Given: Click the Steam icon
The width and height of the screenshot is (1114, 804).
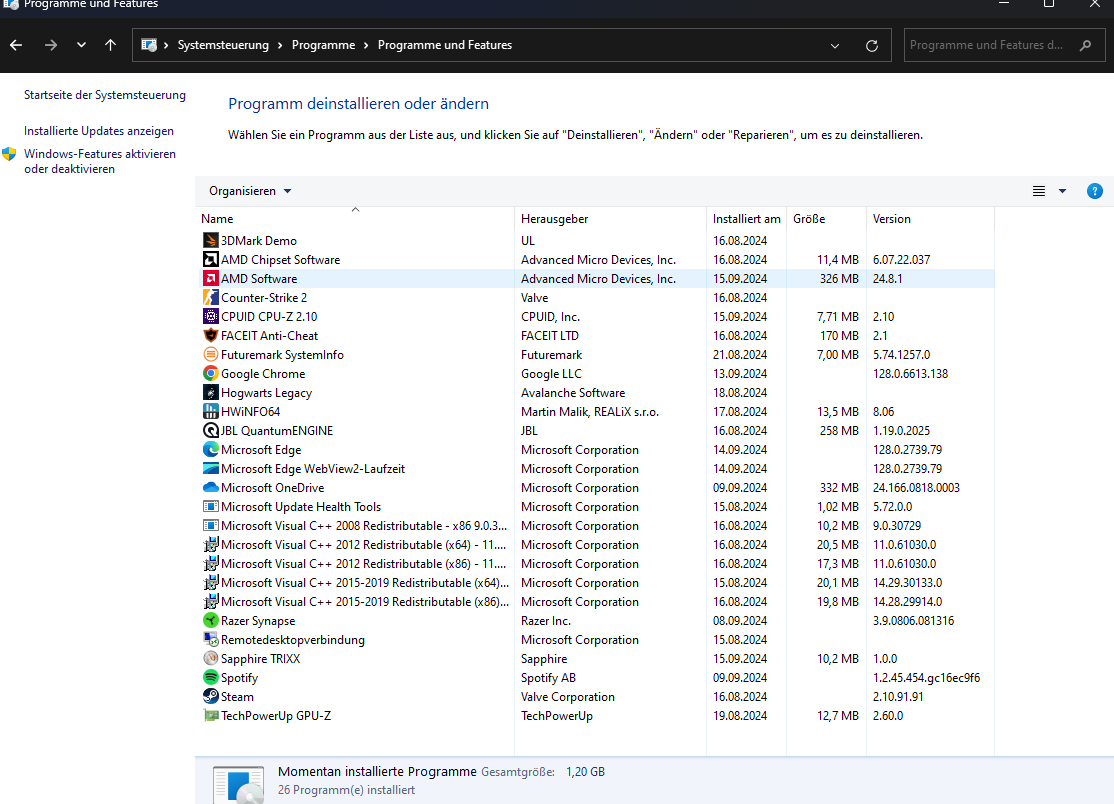Looking at the screenshot, I should [x=210, y=697].
